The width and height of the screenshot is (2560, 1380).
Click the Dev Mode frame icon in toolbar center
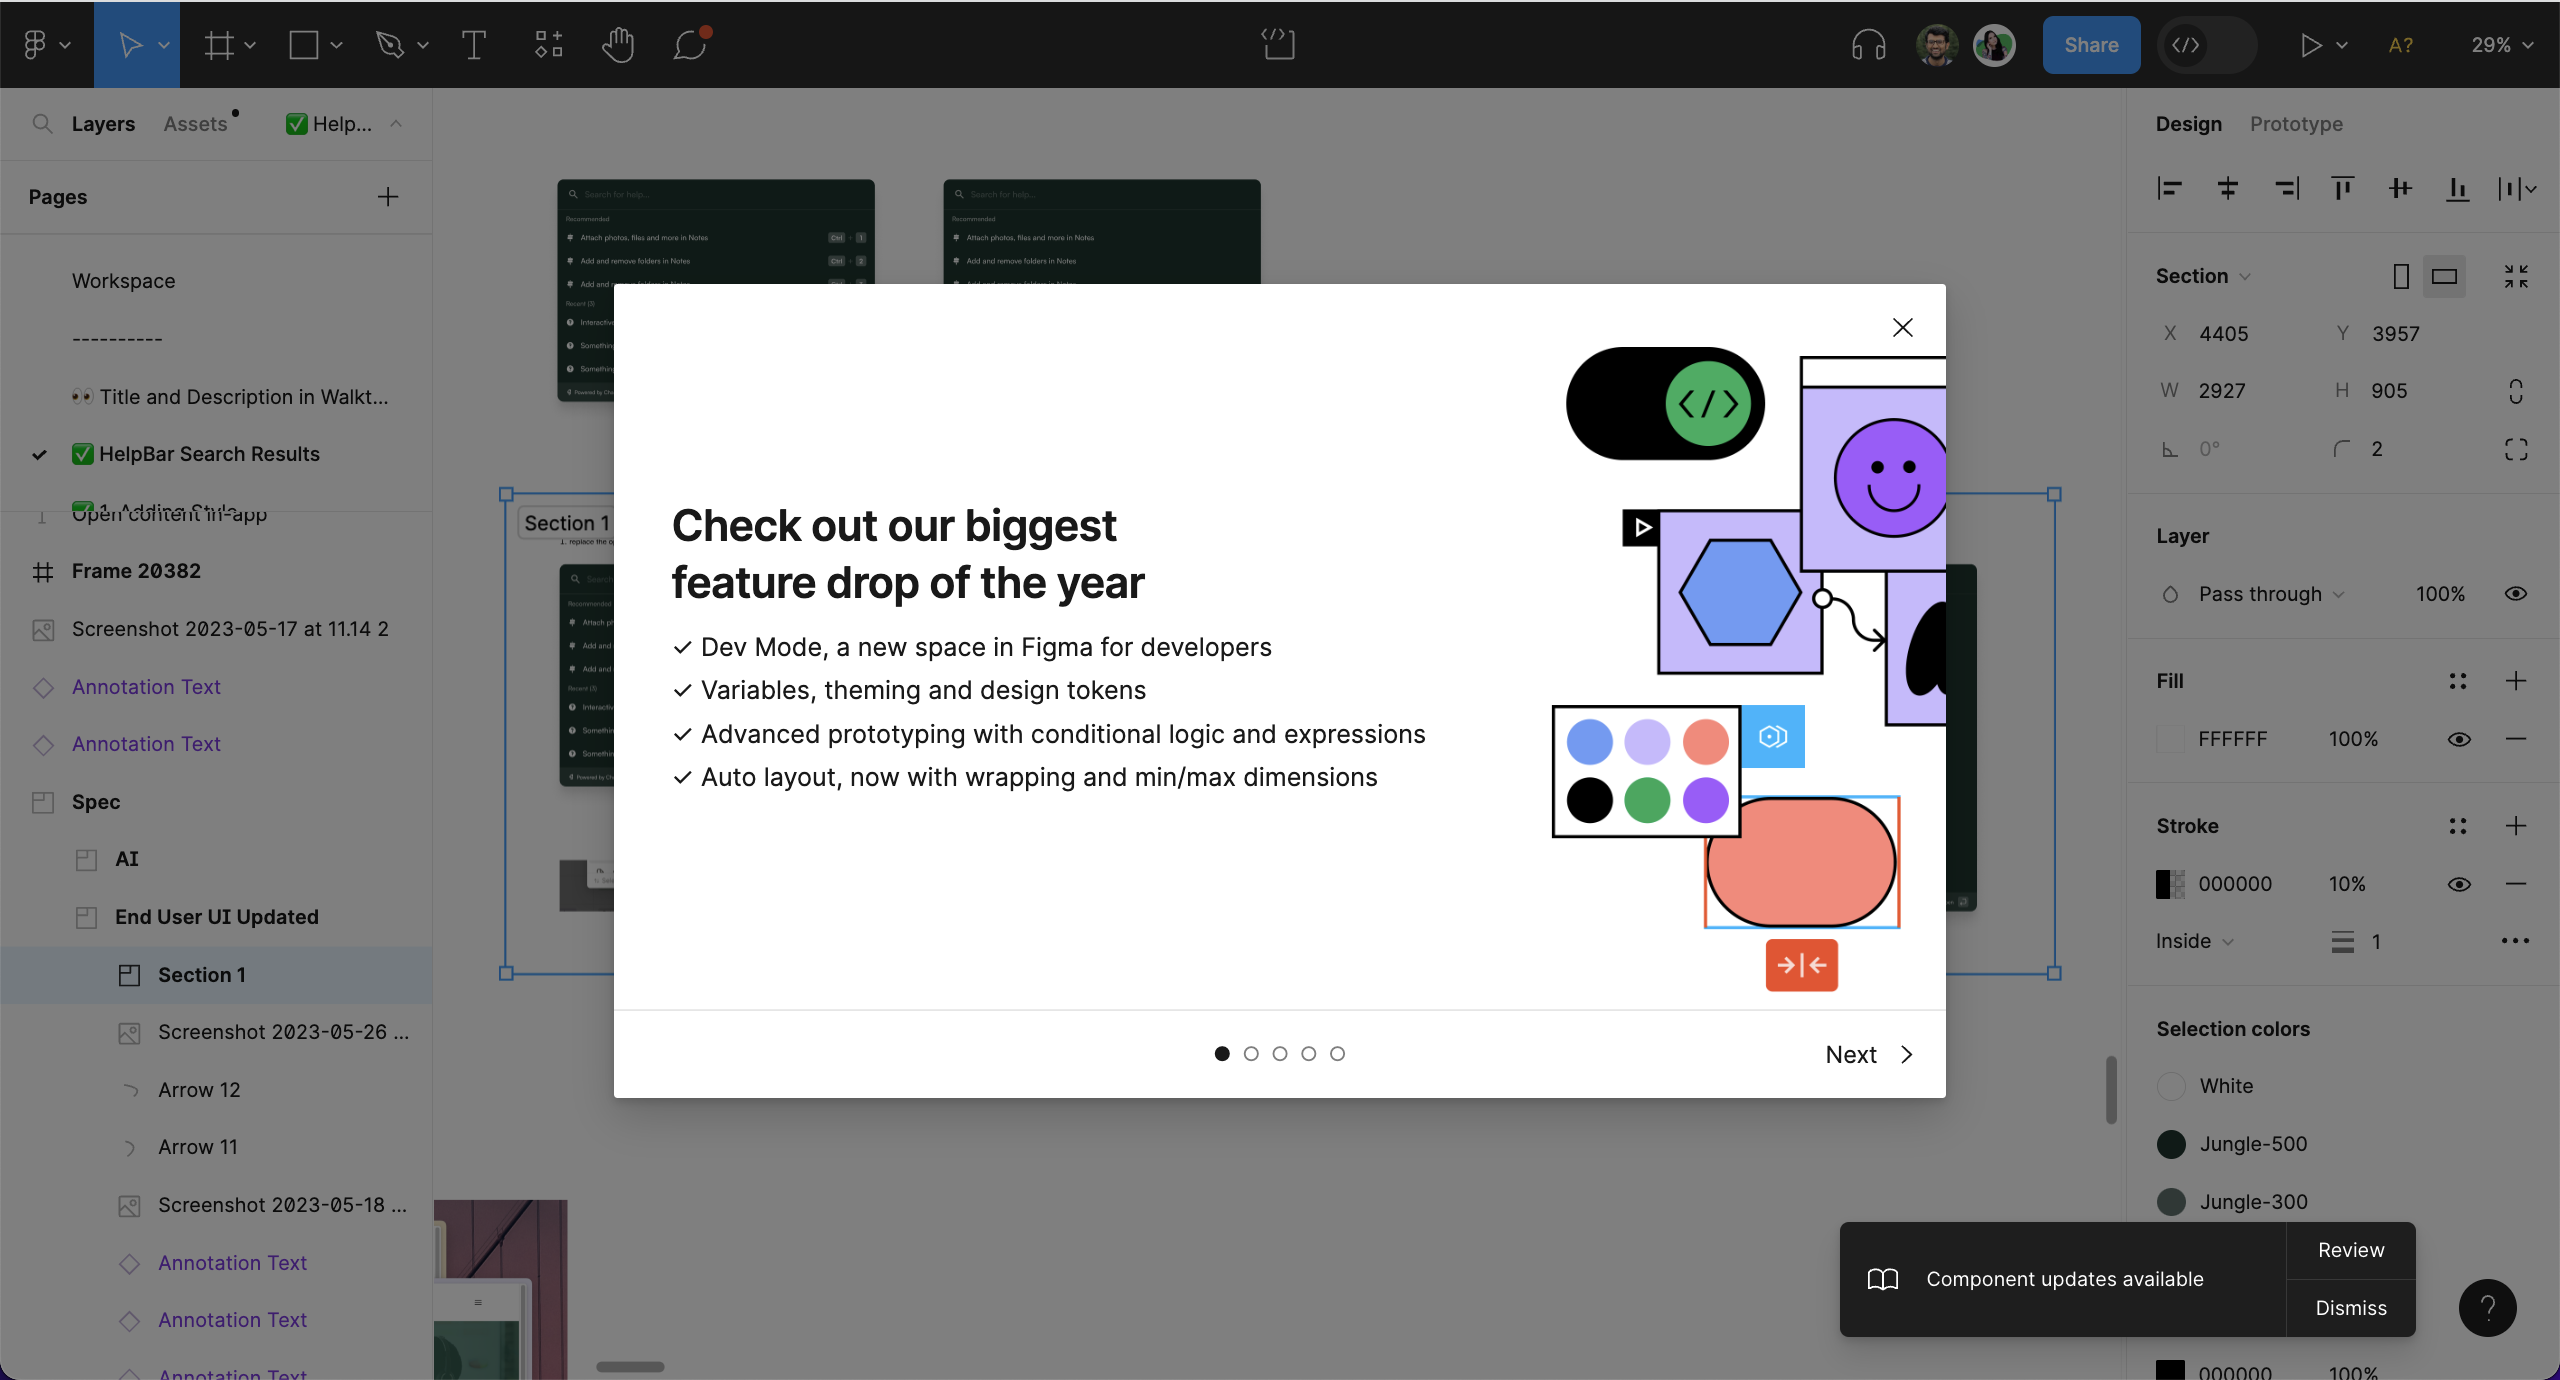click(x=1278, y=44)
